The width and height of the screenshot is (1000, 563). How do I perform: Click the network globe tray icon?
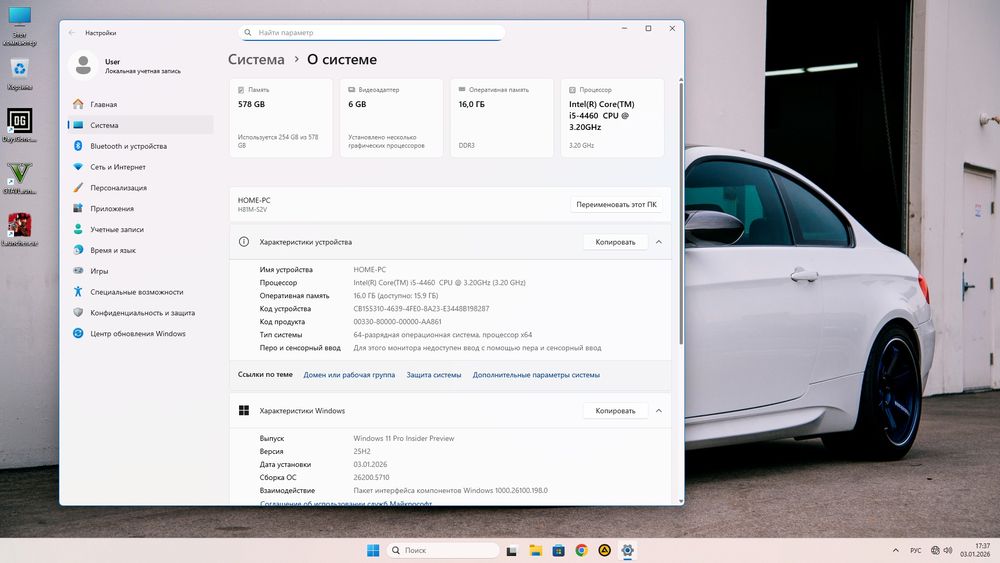935,550
